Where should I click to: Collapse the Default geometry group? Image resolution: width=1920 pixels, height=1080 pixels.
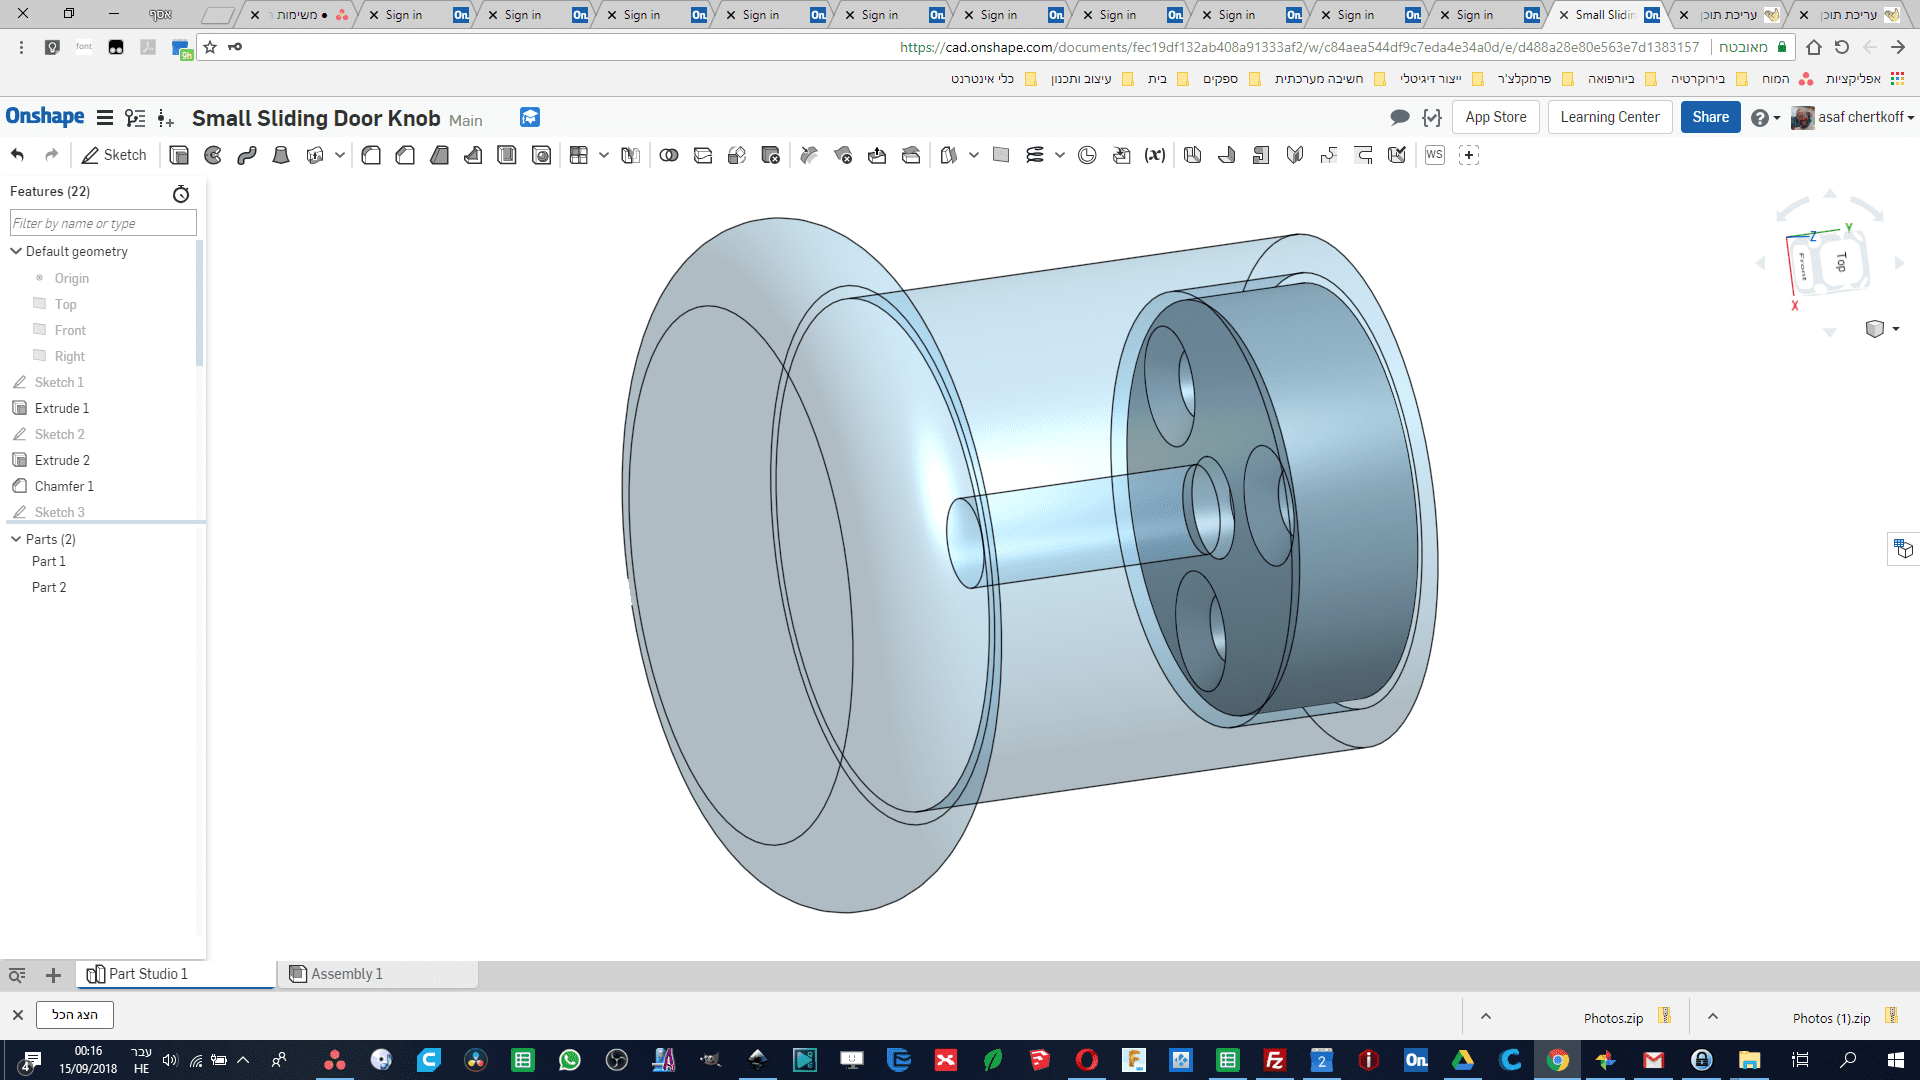point(16,251)
